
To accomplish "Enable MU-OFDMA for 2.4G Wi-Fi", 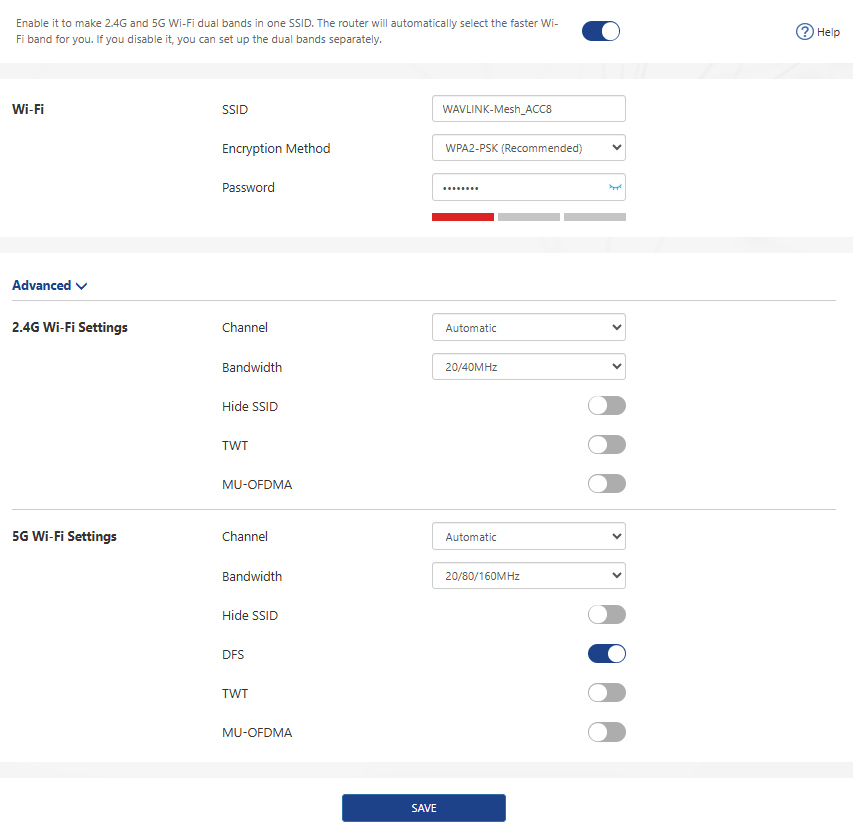I will [x=606, y=484].
